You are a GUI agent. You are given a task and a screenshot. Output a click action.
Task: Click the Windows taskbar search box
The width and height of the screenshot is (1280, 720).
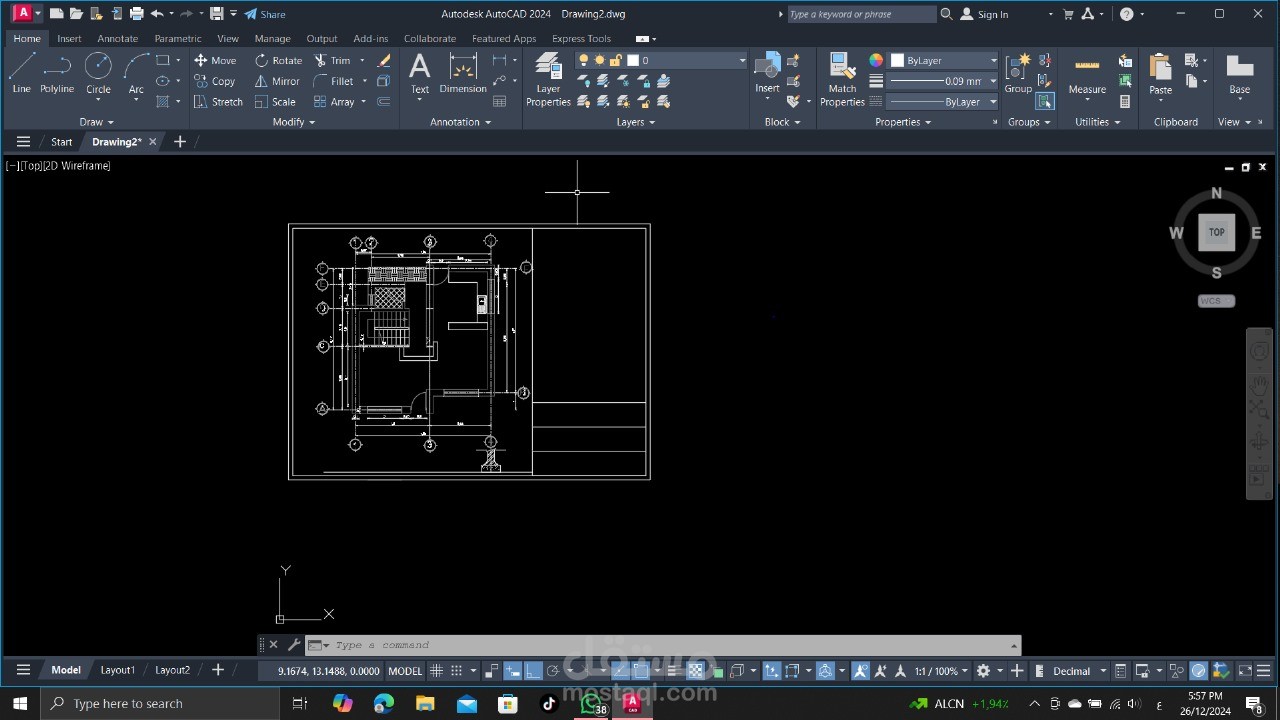click(x=160, y=704)
